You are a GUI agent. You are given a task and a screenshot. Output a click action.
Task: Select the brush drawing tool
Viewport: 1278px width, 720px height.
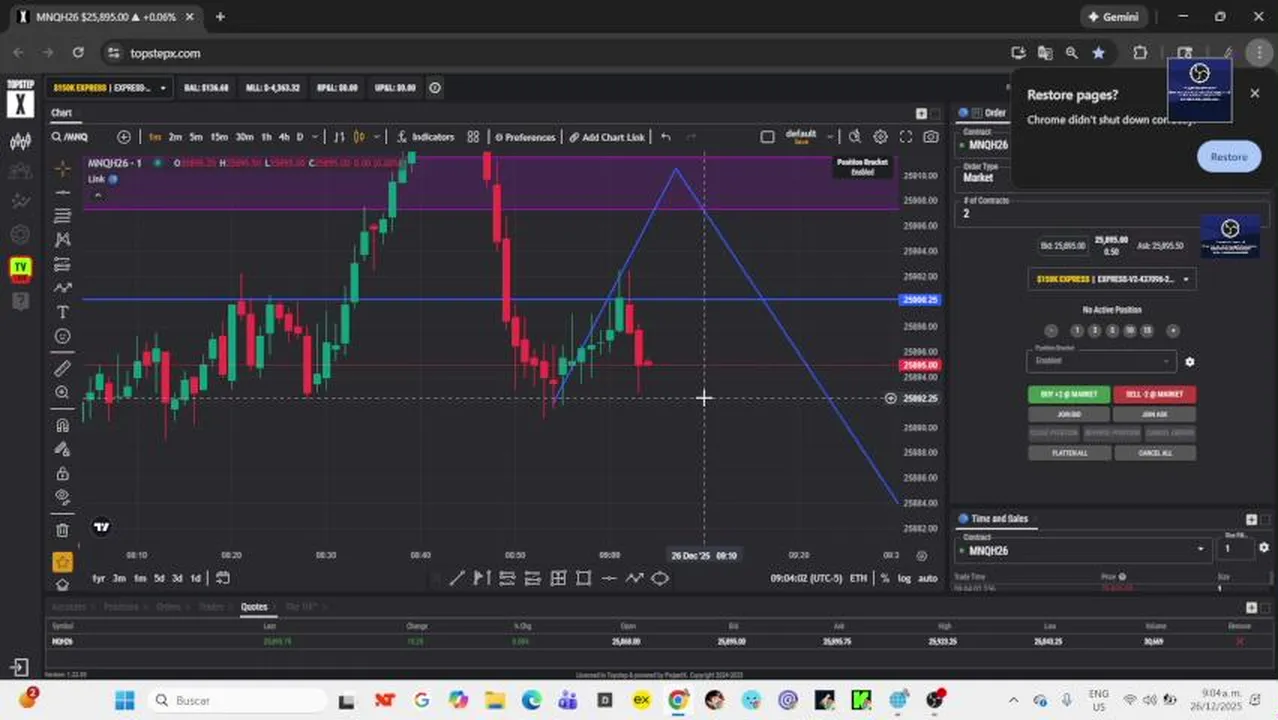click(62, 288)
